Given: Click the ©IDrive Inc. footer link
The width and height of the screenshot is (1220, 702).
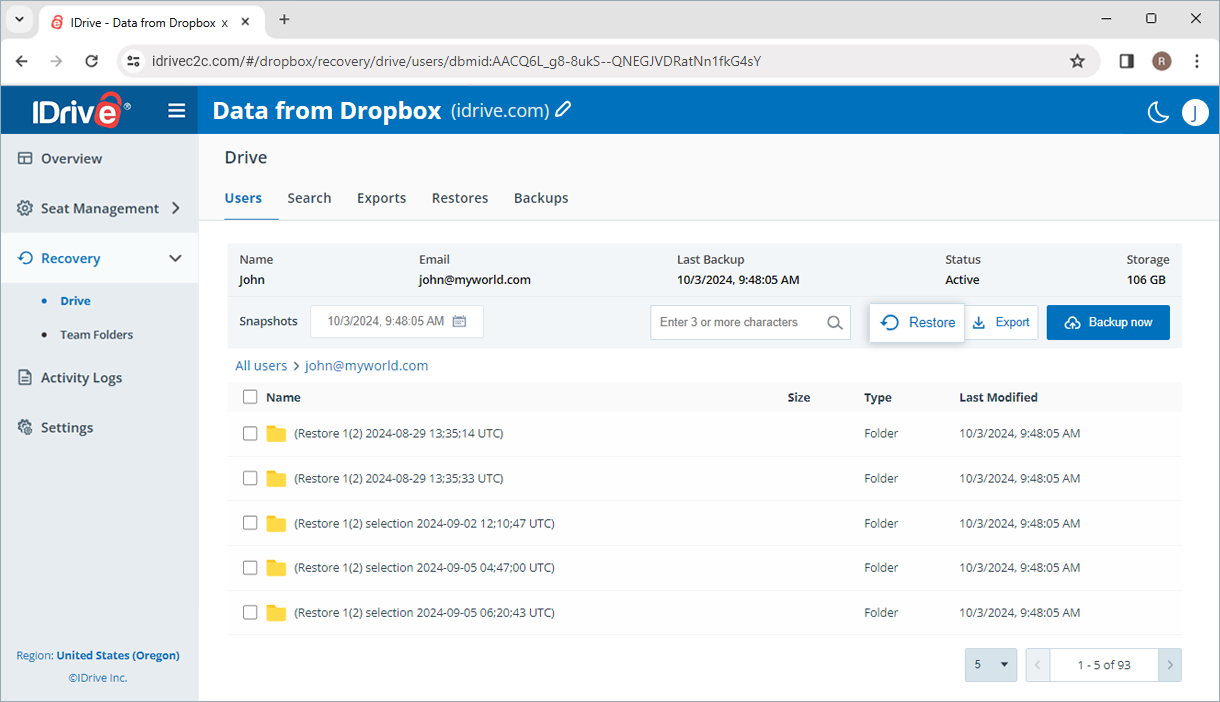Looking at the screenshot, I should 98,678.
